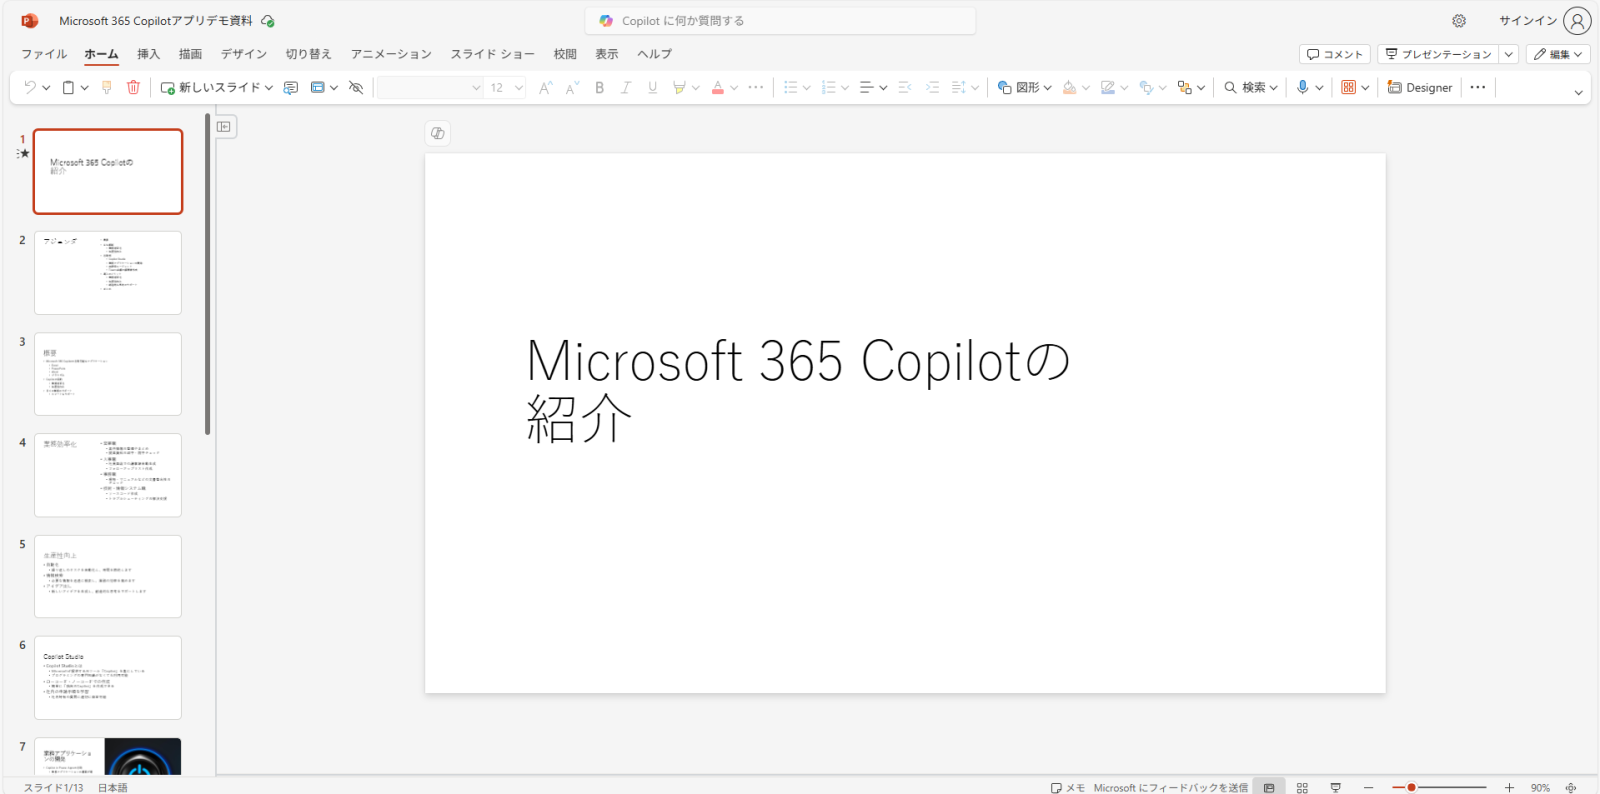Select the Format Painter icon
The image size is (1600, 794).
[107, 88]
